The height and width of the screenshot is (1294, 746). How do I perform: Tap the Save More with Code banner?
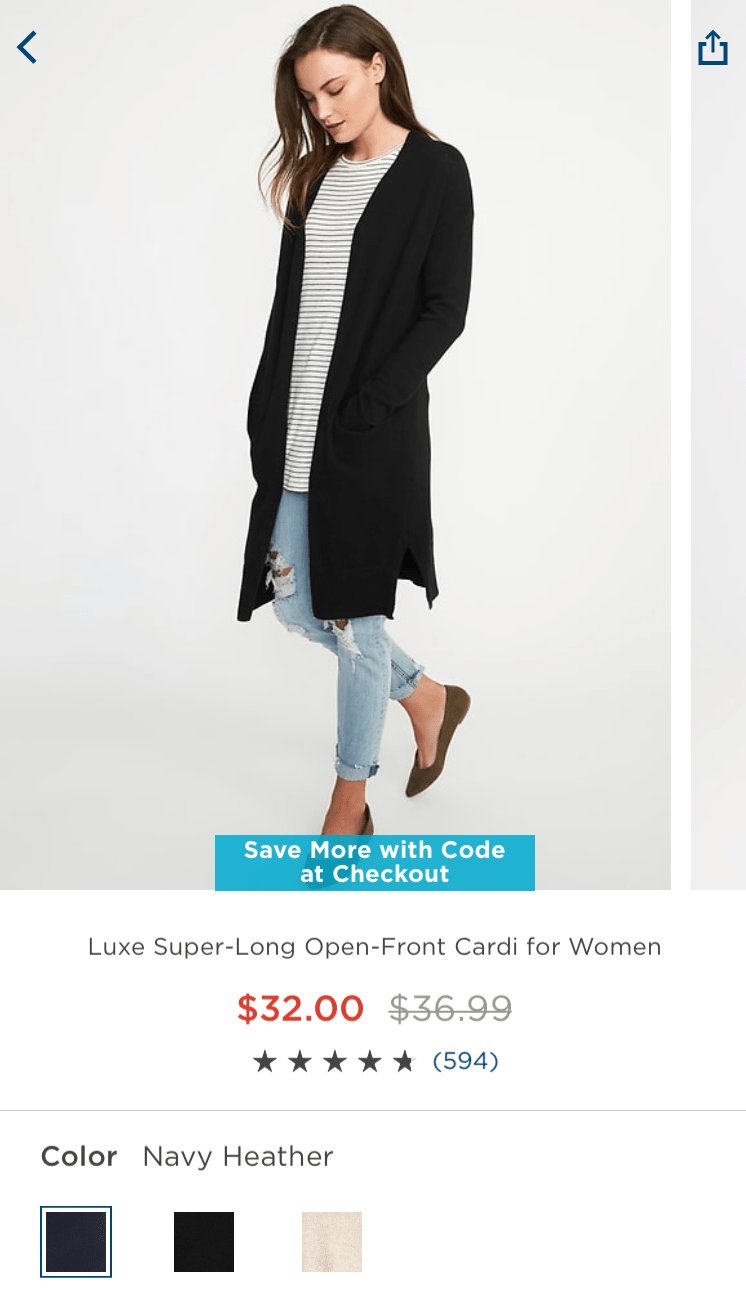click(x=375, y=862)
